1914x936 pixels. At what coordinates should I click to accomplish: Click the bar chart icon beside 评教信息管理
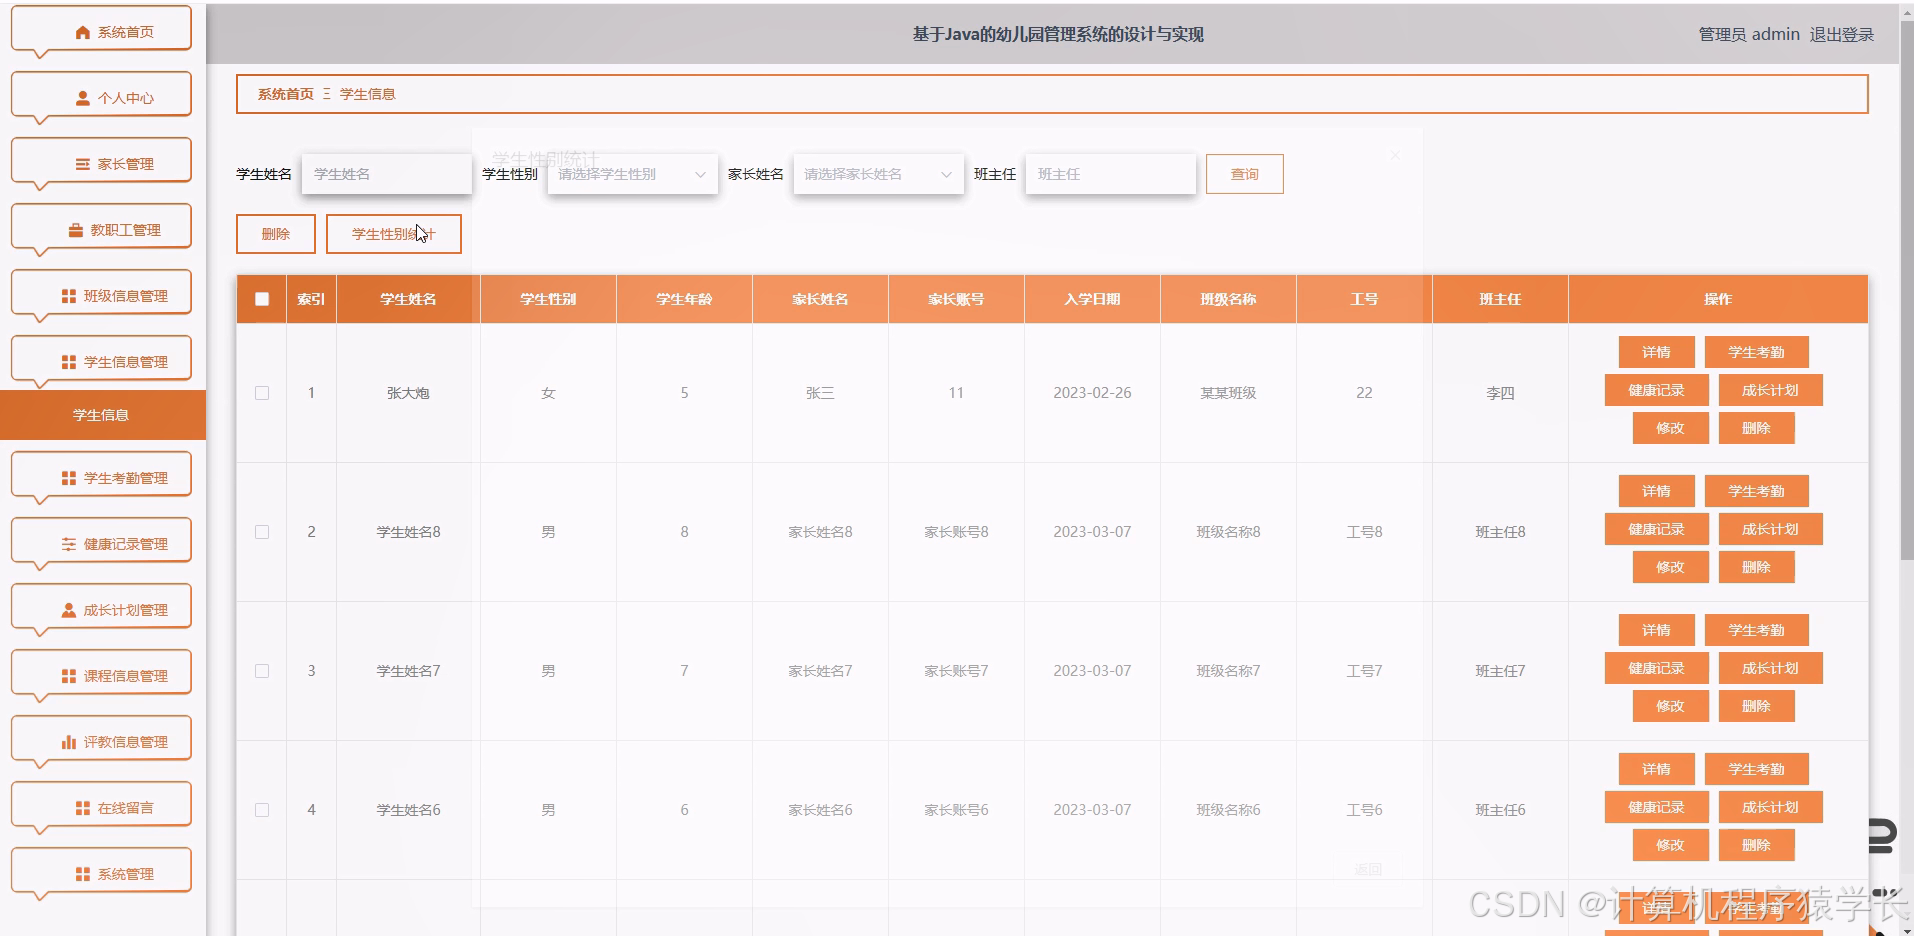(x=69, y=742)
